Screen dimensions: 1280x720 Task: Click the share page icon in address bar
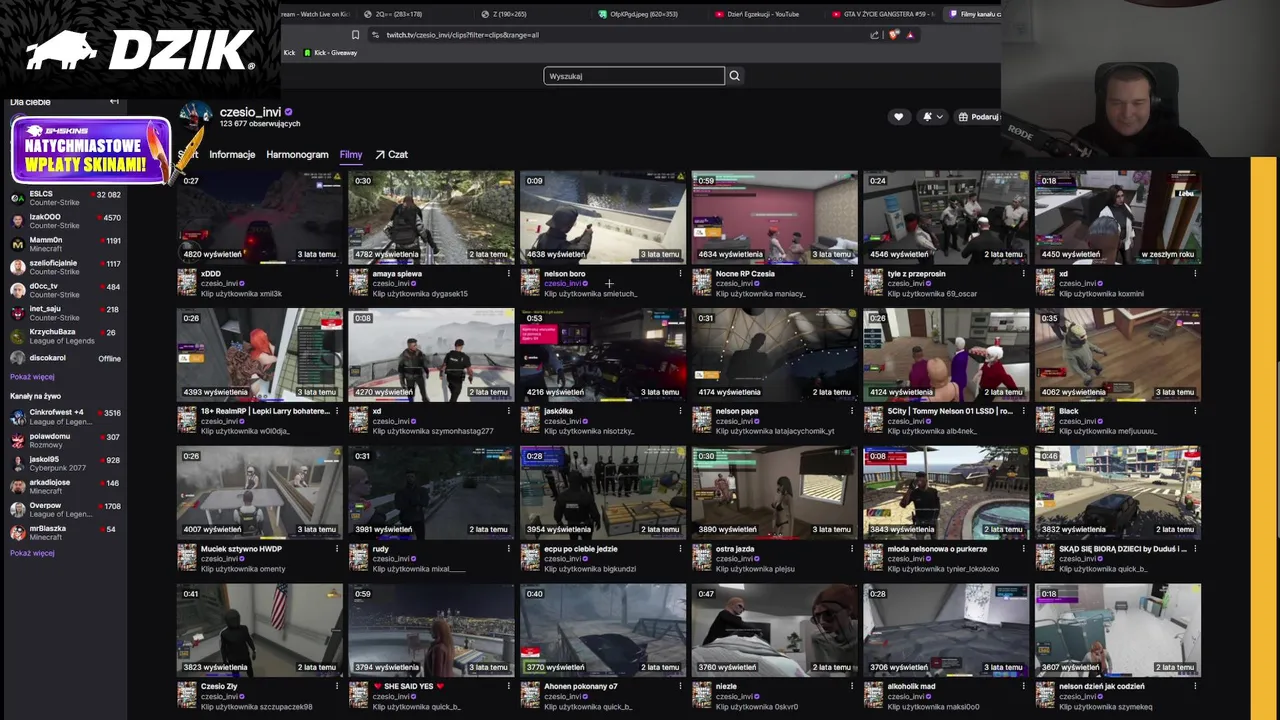pos(874,35)
